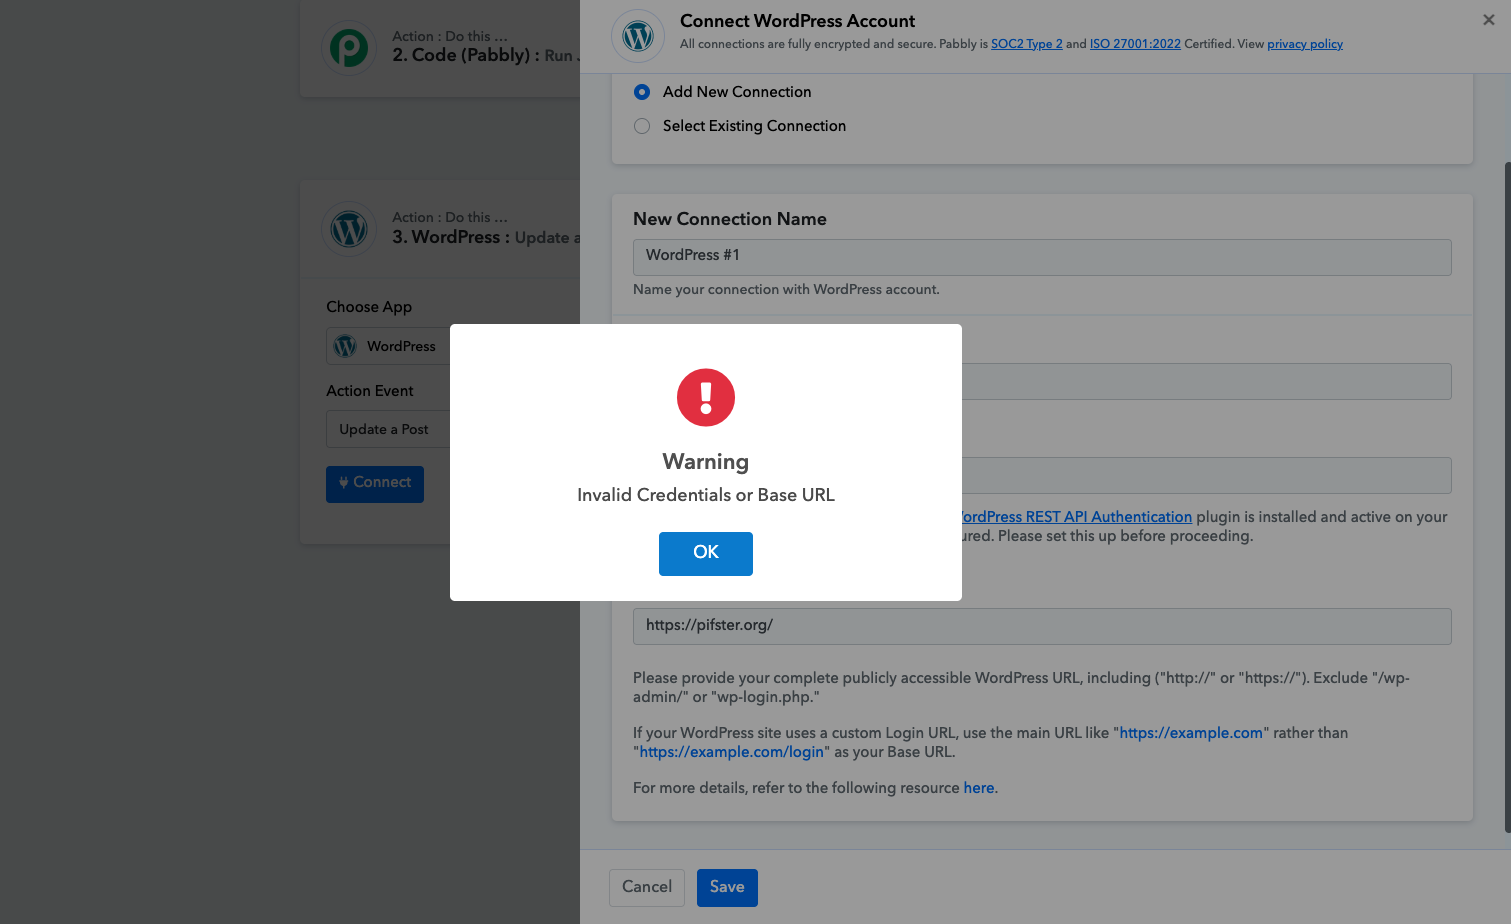Click the 'Action Event' label
Viewport: 1511px width, 924px height.
[x=370, y=391]
